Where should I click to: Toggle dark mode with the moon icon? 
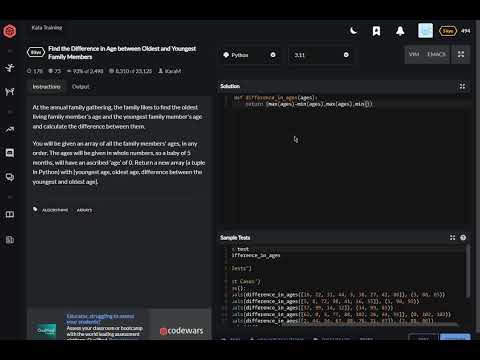353,31
